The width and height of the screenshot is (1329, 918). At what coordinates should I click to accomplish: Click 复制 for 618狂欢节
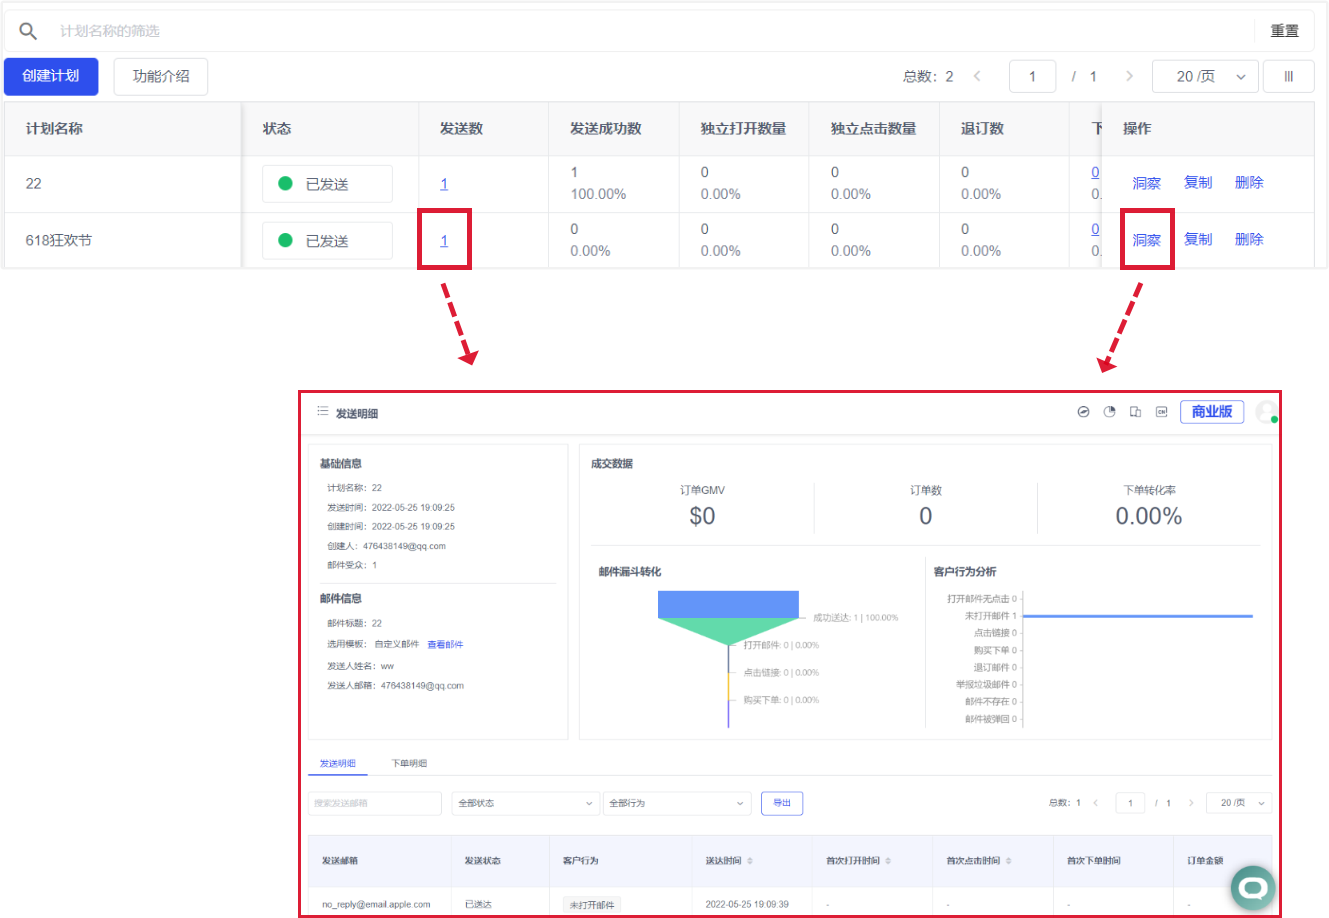click(1198, 240)
